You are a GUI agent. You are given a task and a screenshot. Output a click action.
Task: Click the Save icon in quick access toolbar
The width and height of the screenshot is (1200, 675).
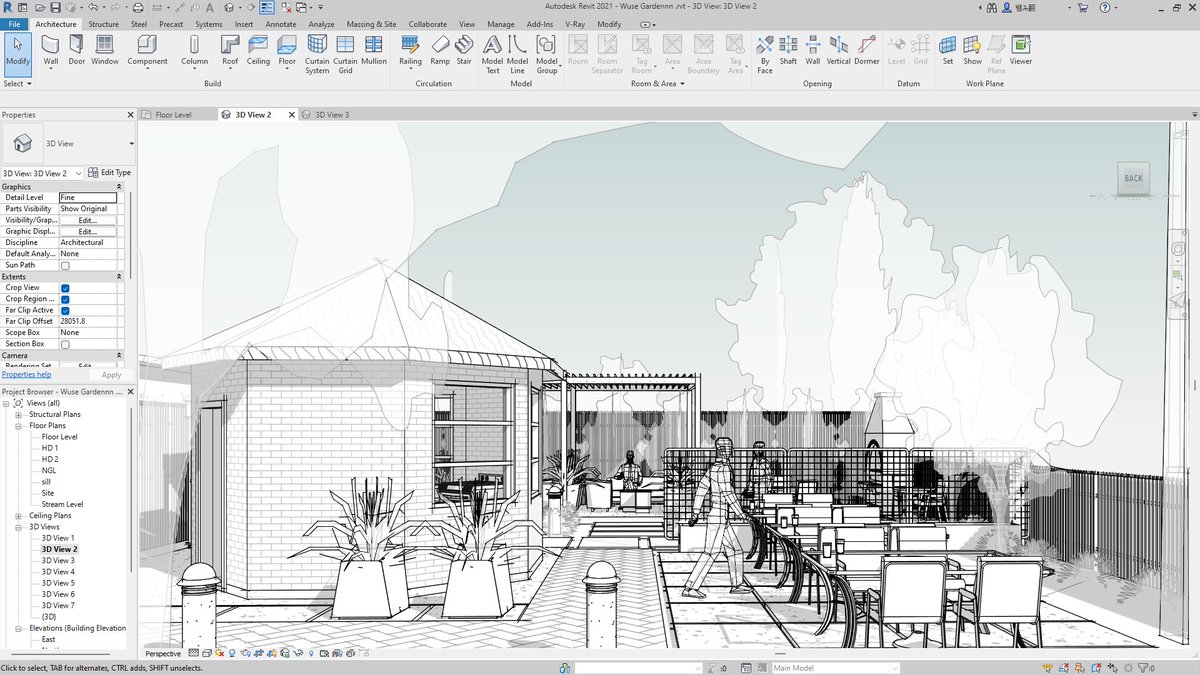pos(58,7)
